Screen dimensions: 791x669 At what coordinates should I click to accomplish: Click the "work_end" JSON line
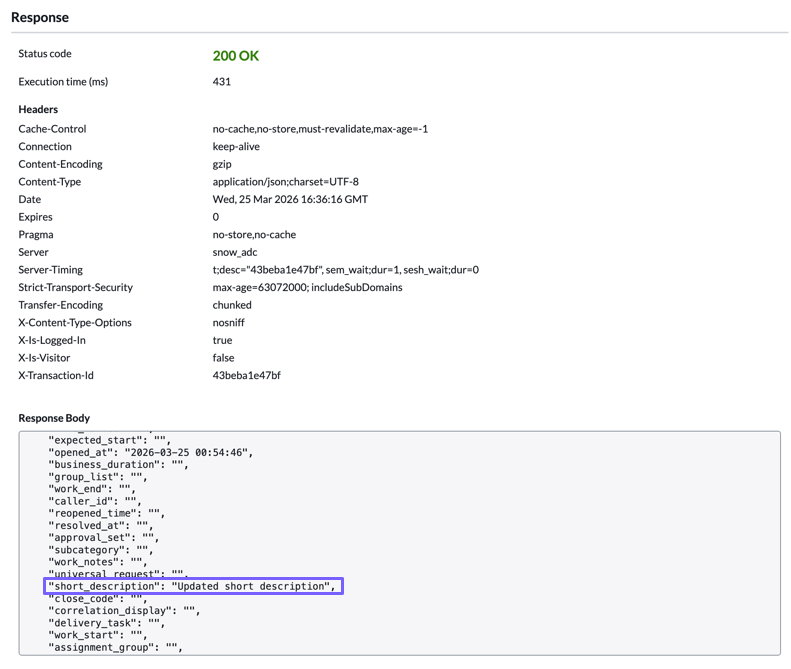92,489
